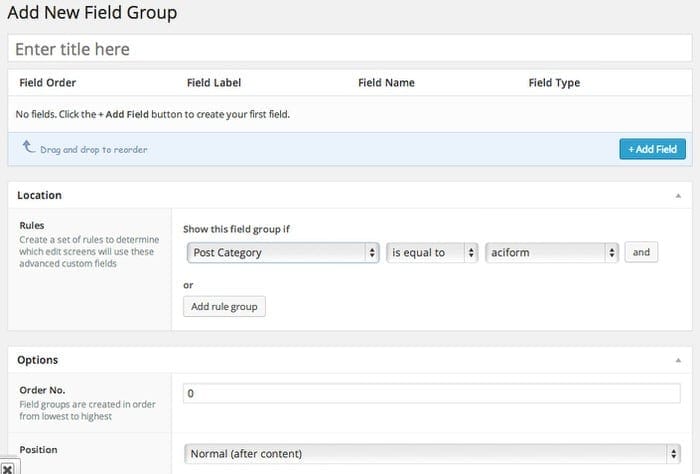The image size is (700, 474).
Task: Collapse the Location panel with triangle toggle
Action: 678,195
